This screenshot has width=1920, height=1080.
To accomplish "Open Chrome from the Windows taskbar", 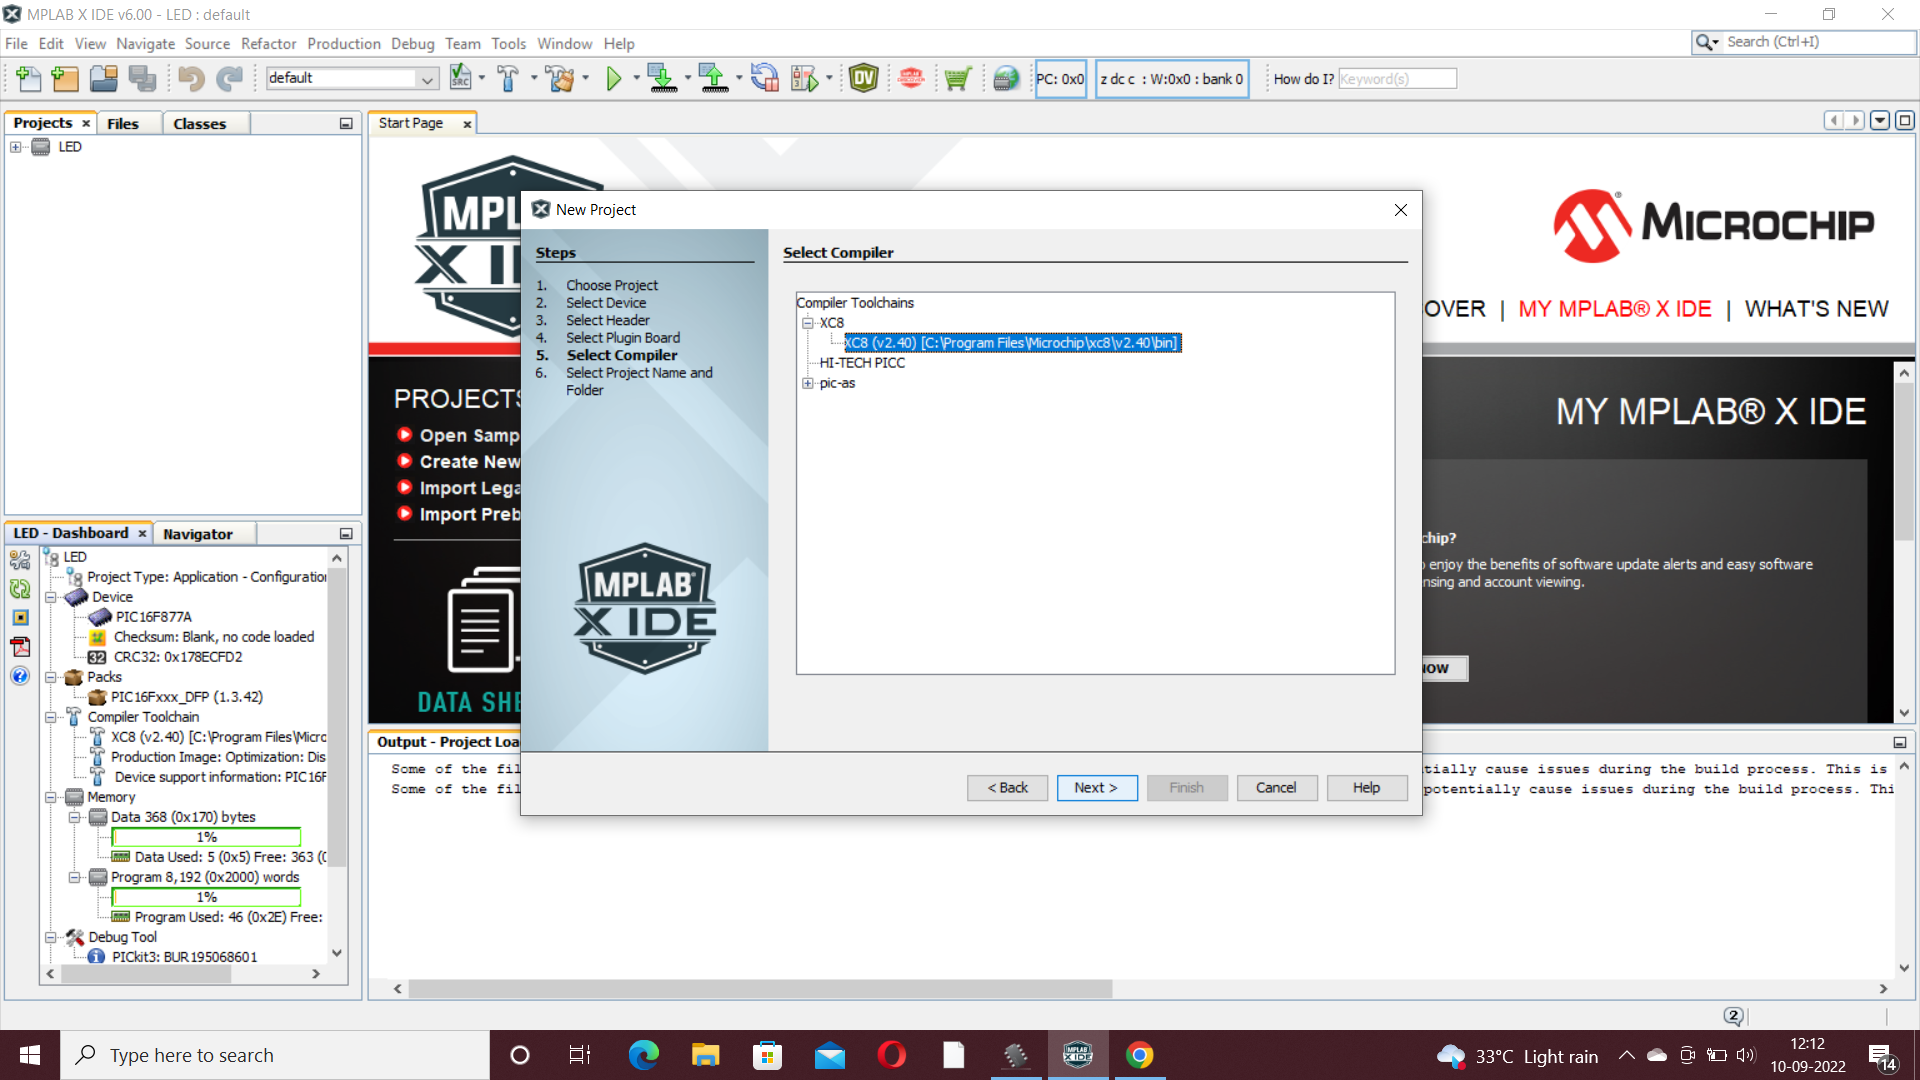I will [x=1139, y=1055].
